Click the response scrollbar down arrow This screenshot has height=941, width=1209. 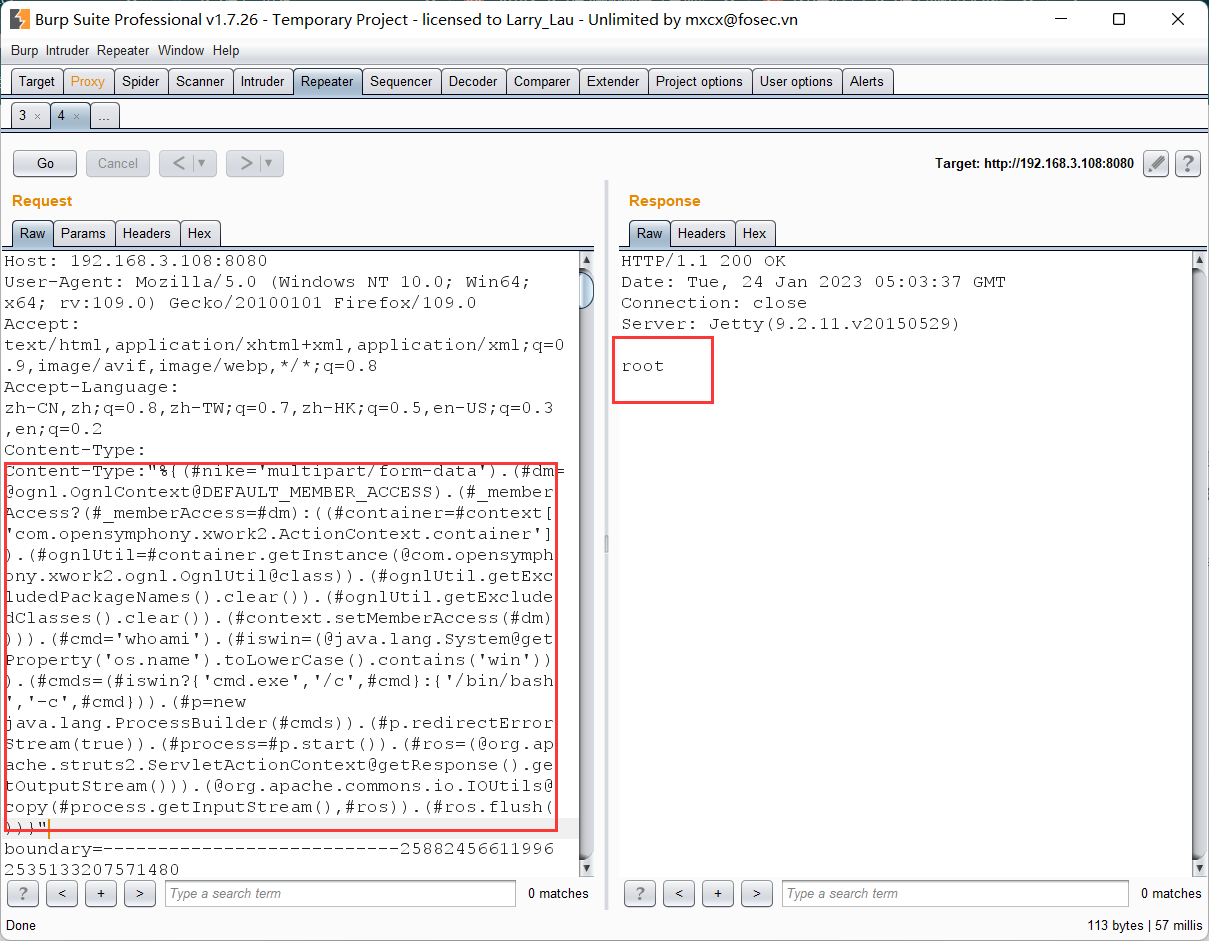[x=1198, y=868]
